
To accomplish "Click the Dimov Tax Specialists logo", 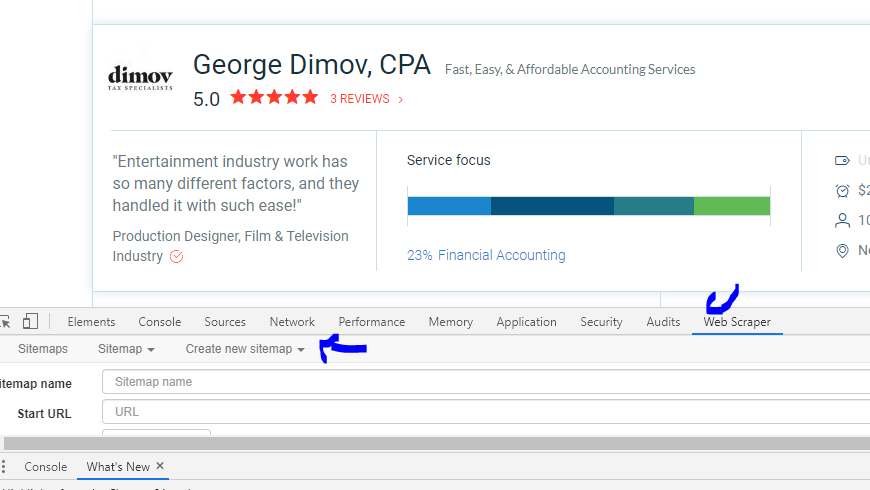I will point(140,78).
